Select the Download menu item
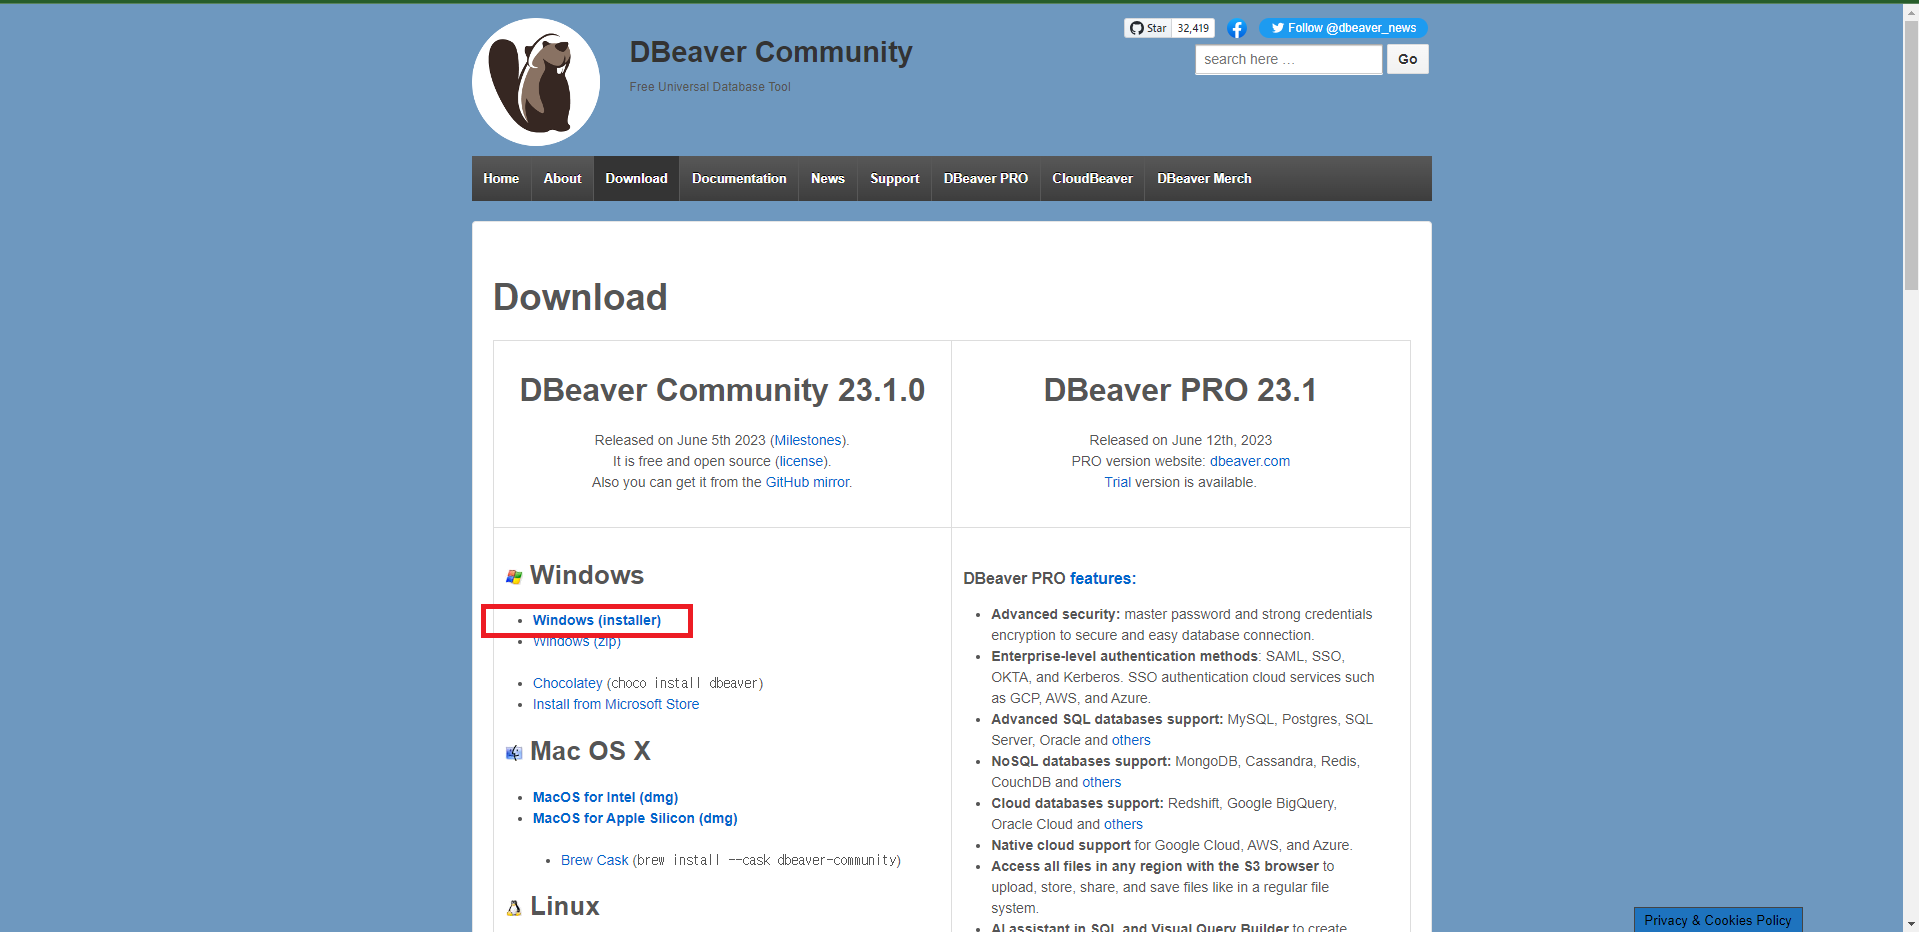Image resolution: width=1919 pixels, height=932 pixels. point(636,178)
